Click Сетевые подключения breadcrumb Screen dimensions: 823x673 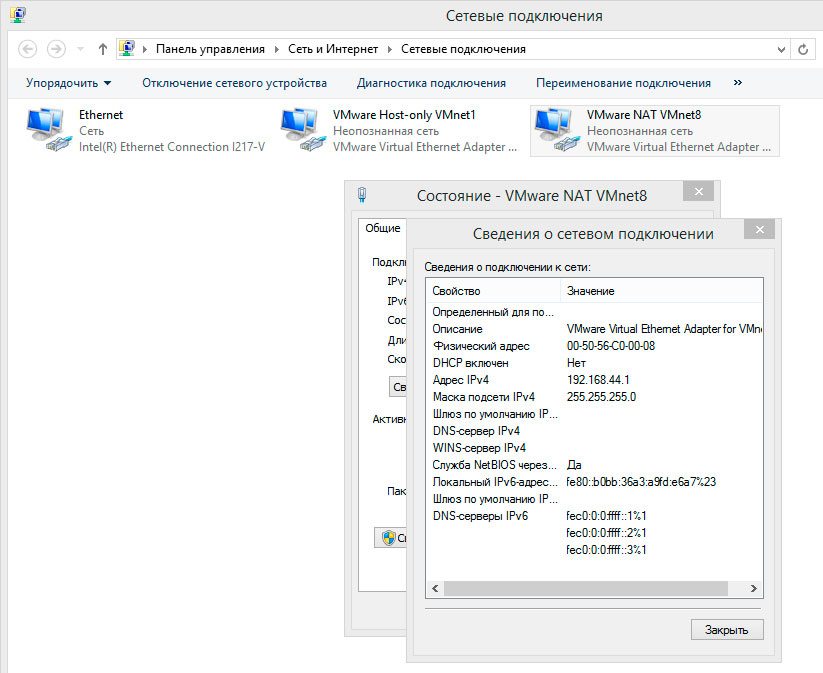click(x=463, y=49)
